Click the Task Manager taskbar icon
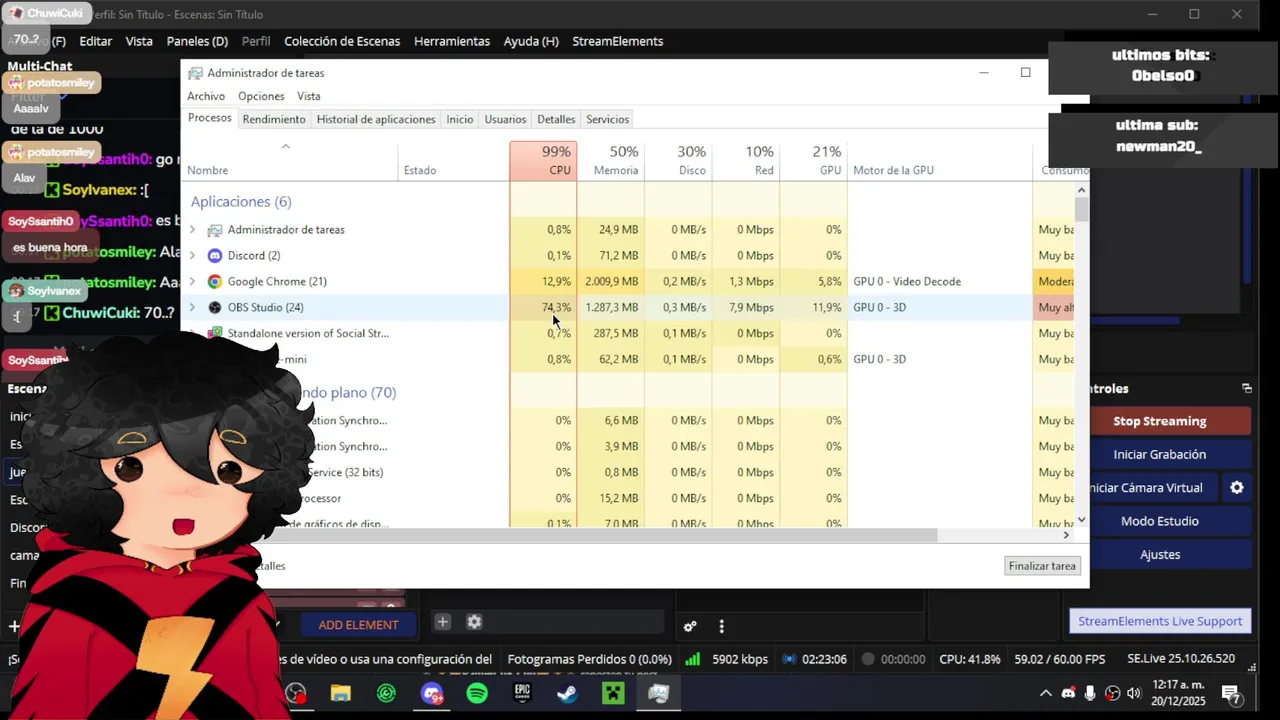The image size is (1280, 720). click(658, 693)
